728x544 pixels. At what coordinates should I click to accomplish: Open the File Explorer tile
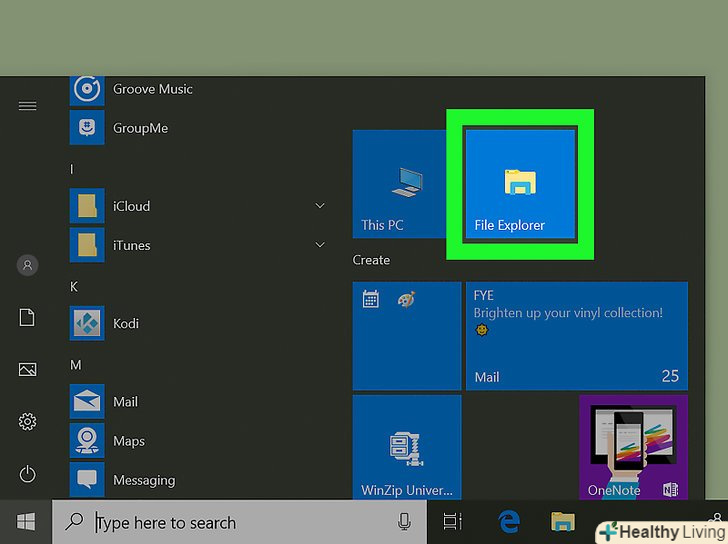pos(519,184)
